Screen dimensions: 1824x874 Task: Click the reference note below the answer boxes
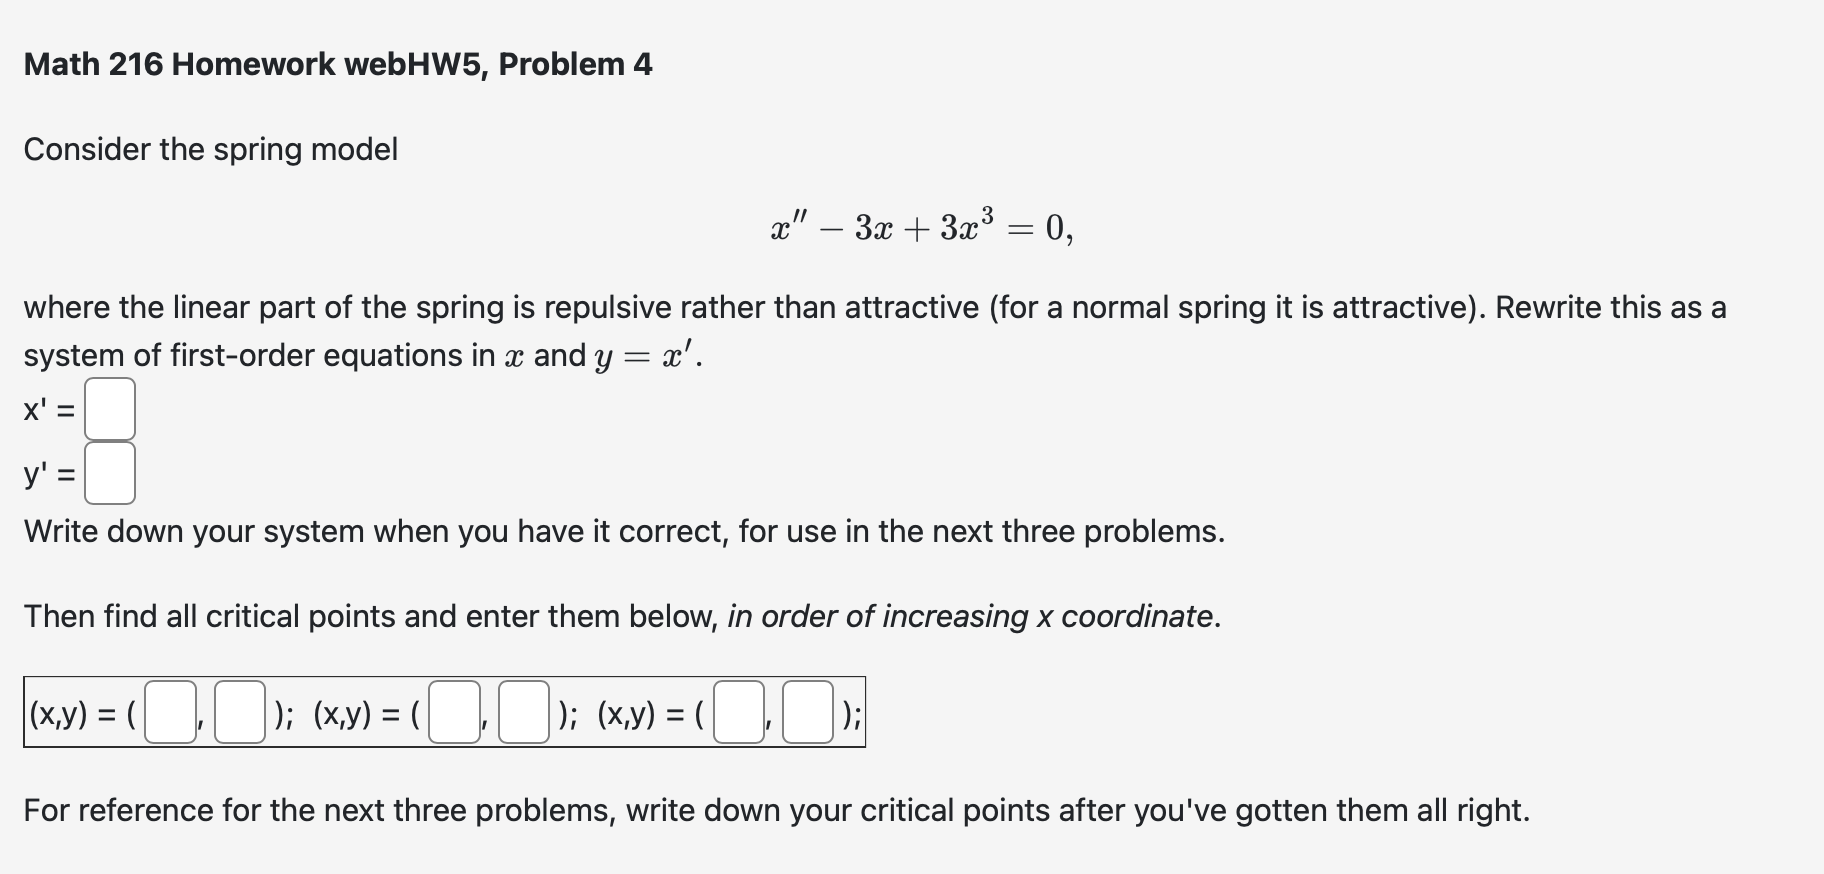(x=777, y=811)
